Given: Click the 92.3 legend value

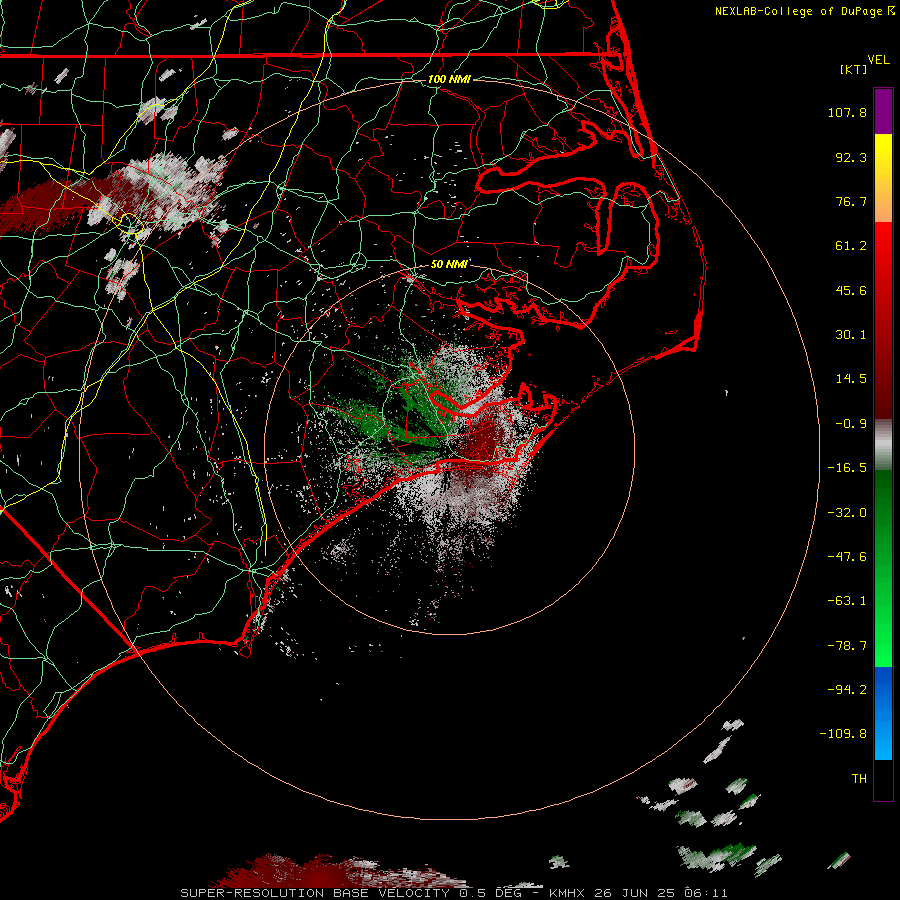Looking at the screenshot, I should pos(851,157).
